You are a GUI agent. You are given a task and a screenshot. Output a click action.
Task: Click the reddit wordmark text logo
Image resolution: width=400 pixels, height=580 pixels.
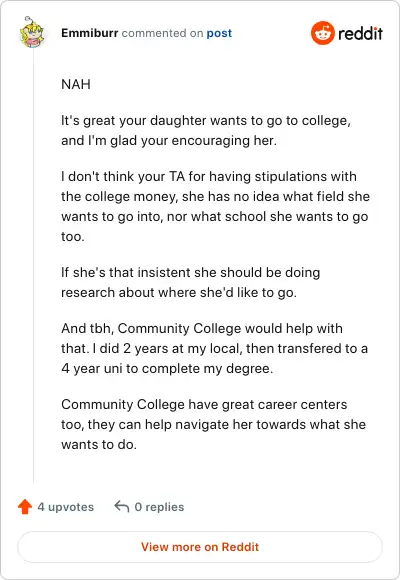(360, 33)
